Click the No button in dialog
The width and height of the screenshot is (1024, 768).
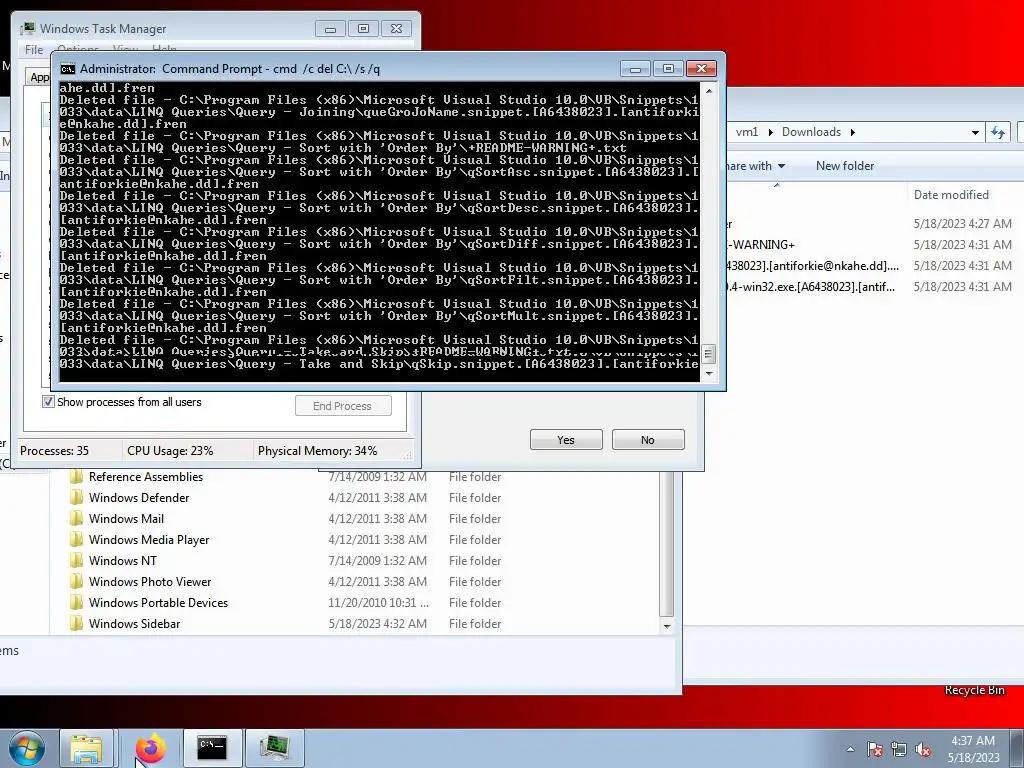pyautogui.click(x=648, y=440)
